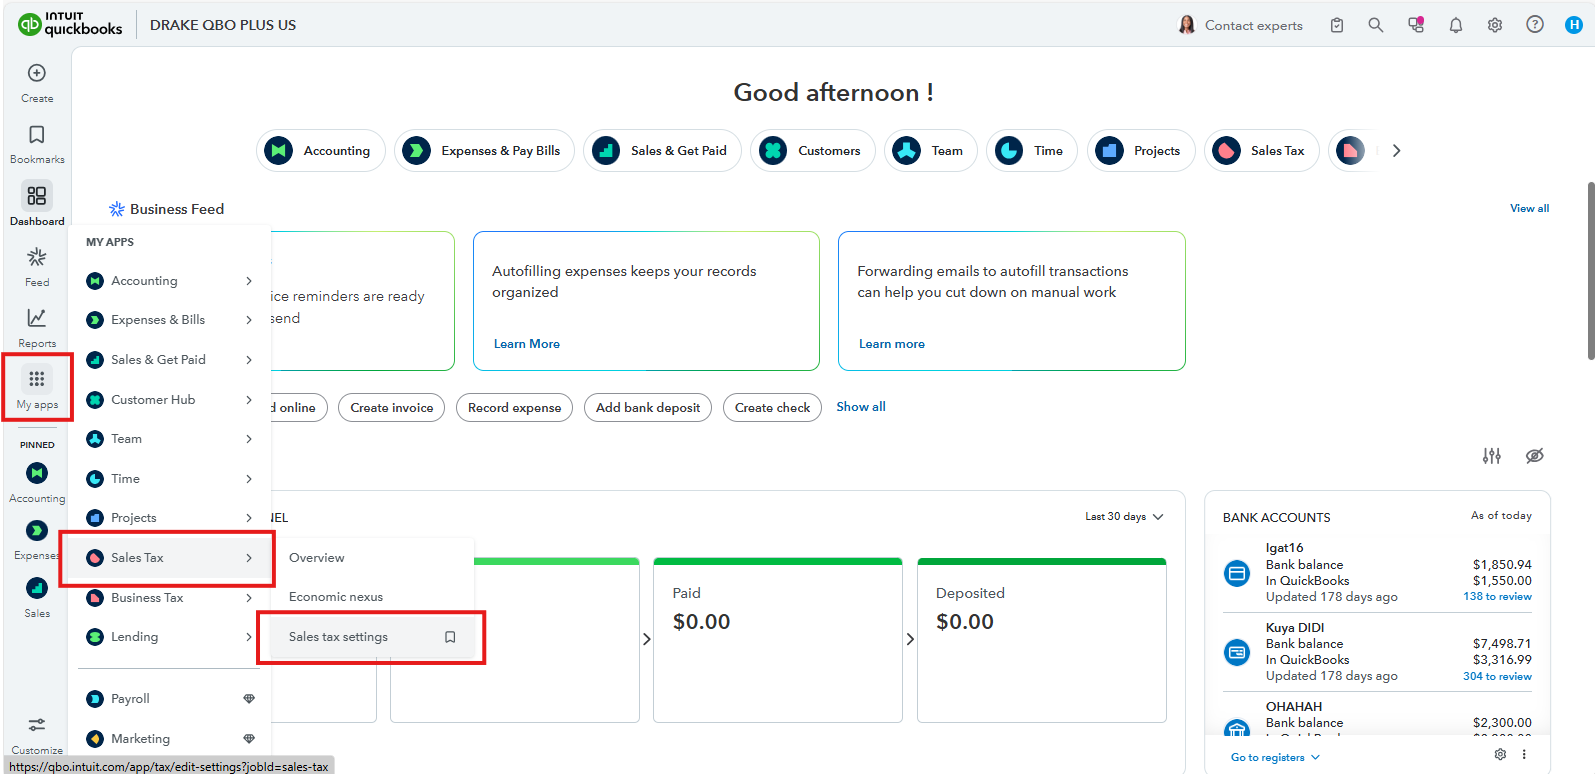The width and height of the screenshot is (1595, 774).
Task: Open Bookmarks in the left sidebar
Action: [37, 135]
